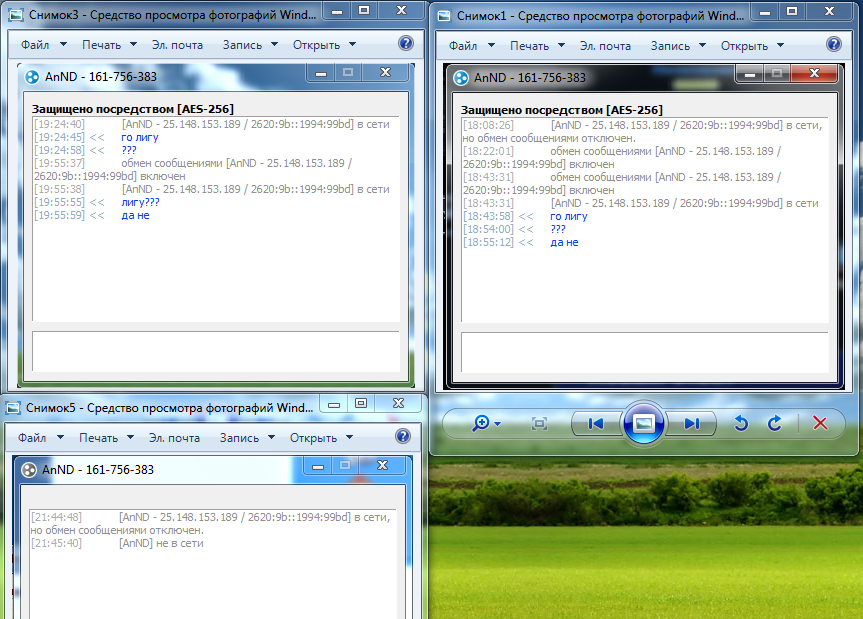Screen dimensions: 863x619
Task: Click timestamp [21:44:48] in Снимок5 chat
Action: tap(56, 517)
